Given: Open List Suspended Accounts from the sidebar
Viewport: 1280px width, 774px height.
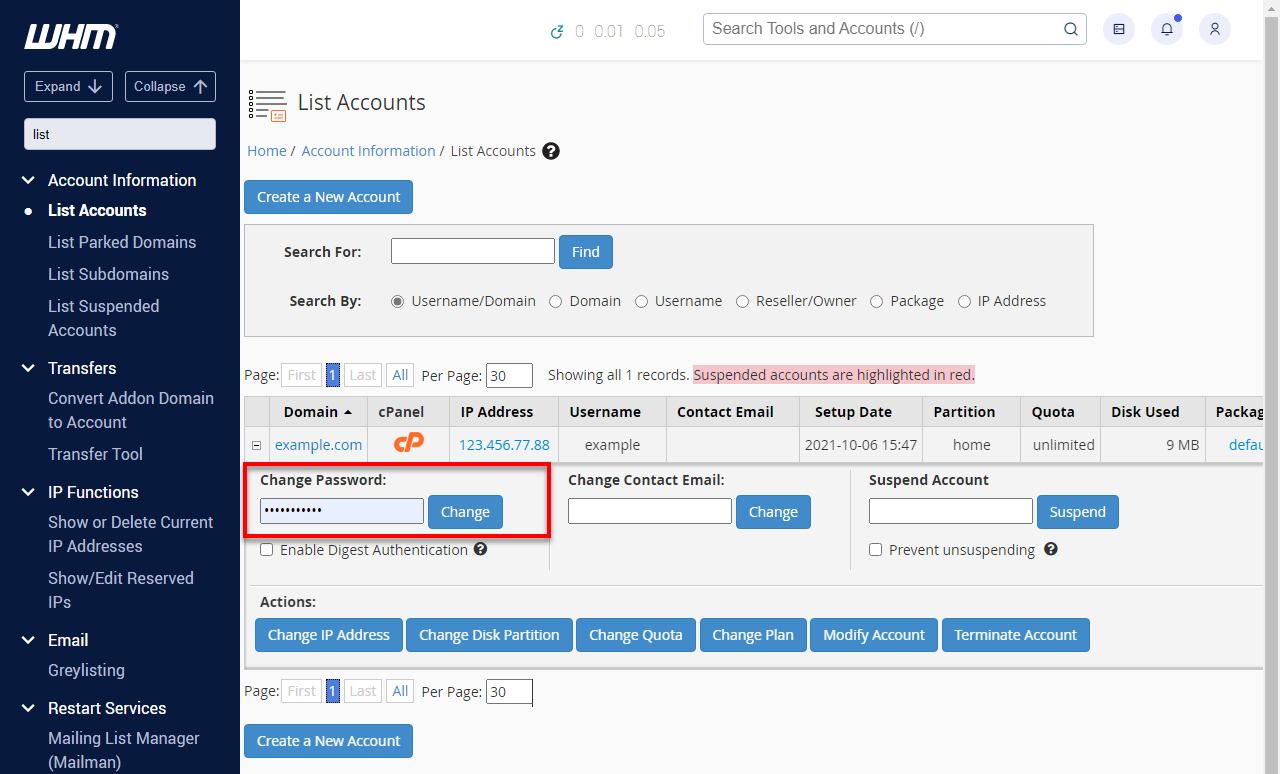Looking at the screenshot, I should coord(103,317).
